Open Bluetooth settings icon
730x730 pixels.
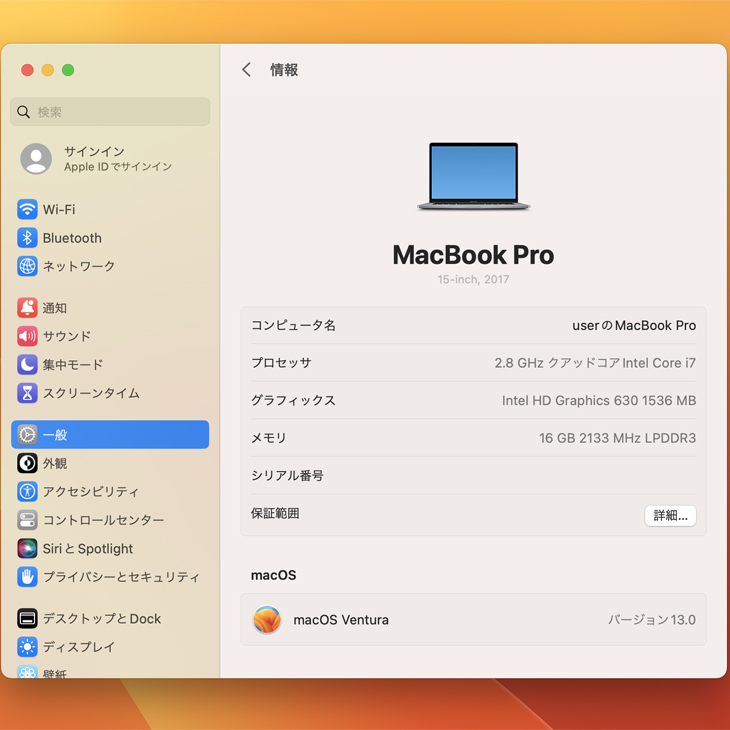click(x=27, y=237)
